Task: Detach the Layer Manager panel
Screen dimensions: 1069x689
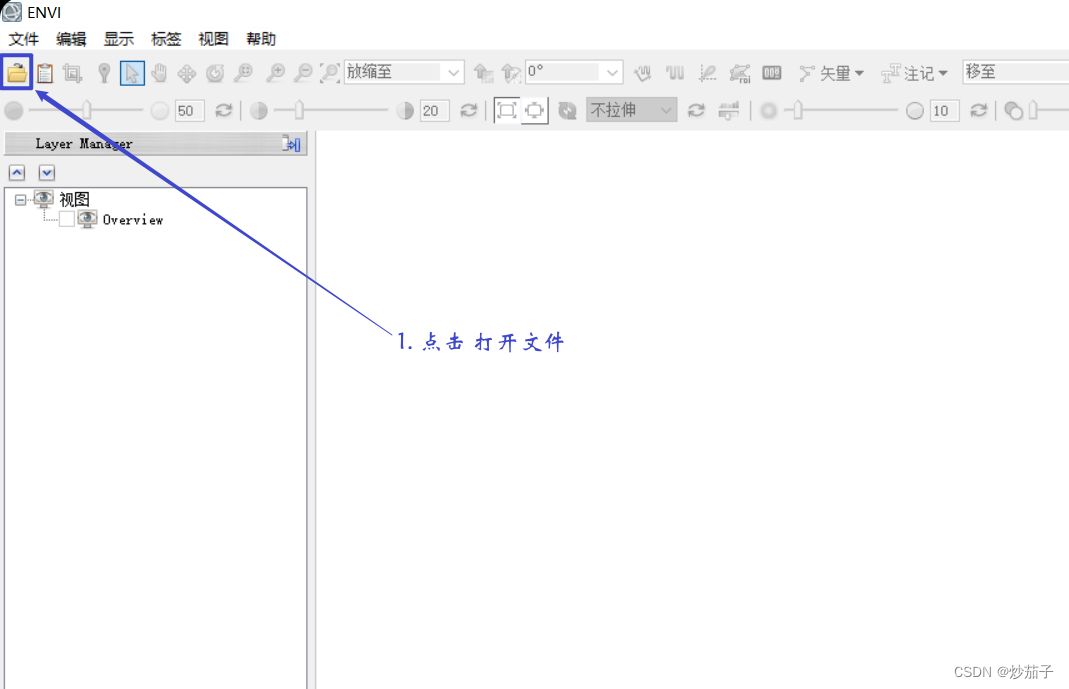Action: tap(292, 144)
